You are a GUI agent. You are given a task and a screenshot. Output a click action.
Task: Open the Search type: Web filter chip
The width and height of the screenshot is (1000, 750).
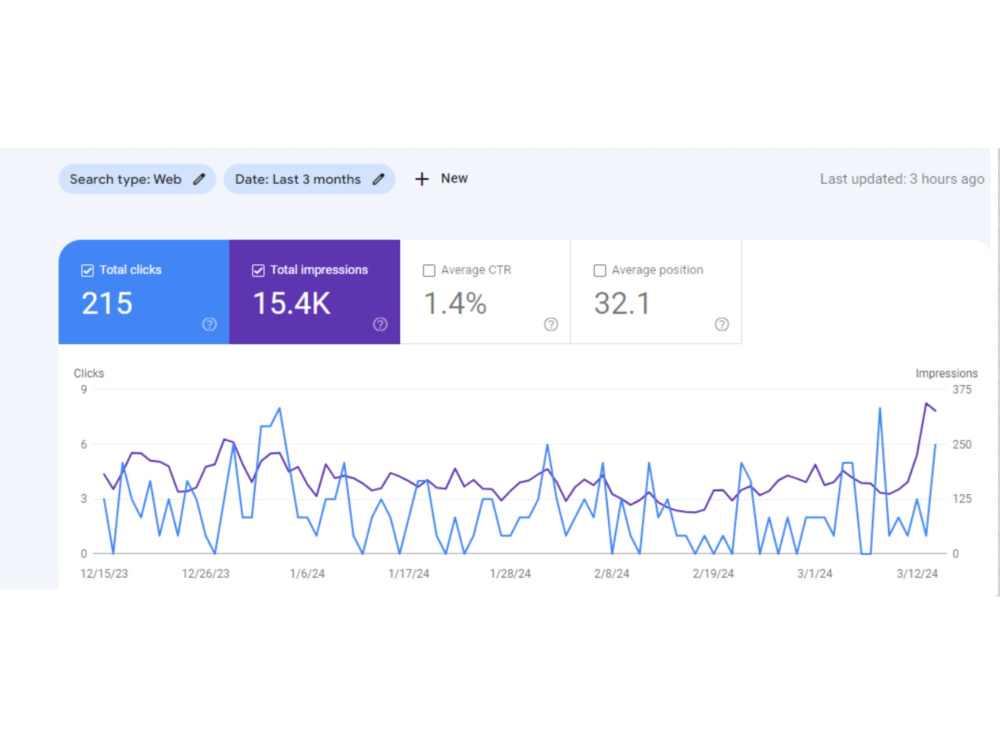pyautogui.click(x=137, y=179)
